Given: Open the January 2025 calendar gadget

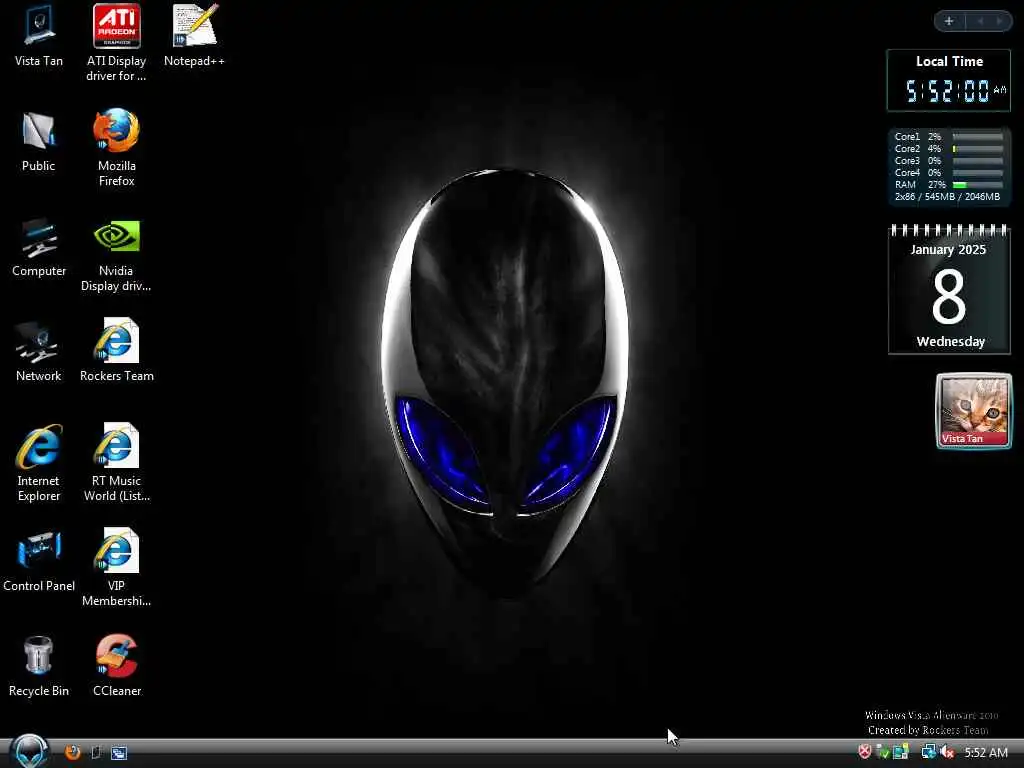Looking at the screenshot, I should click(x=949, y=289).
